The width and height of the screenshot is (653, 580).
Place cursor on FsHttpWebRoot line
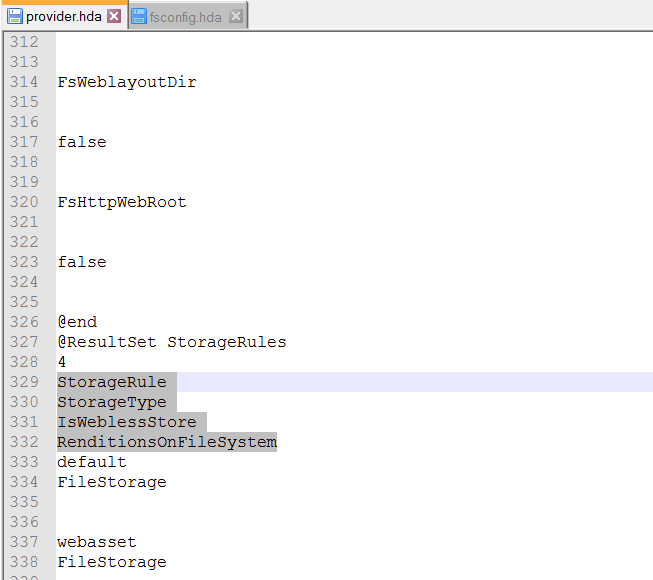click(x=121, y=202)
